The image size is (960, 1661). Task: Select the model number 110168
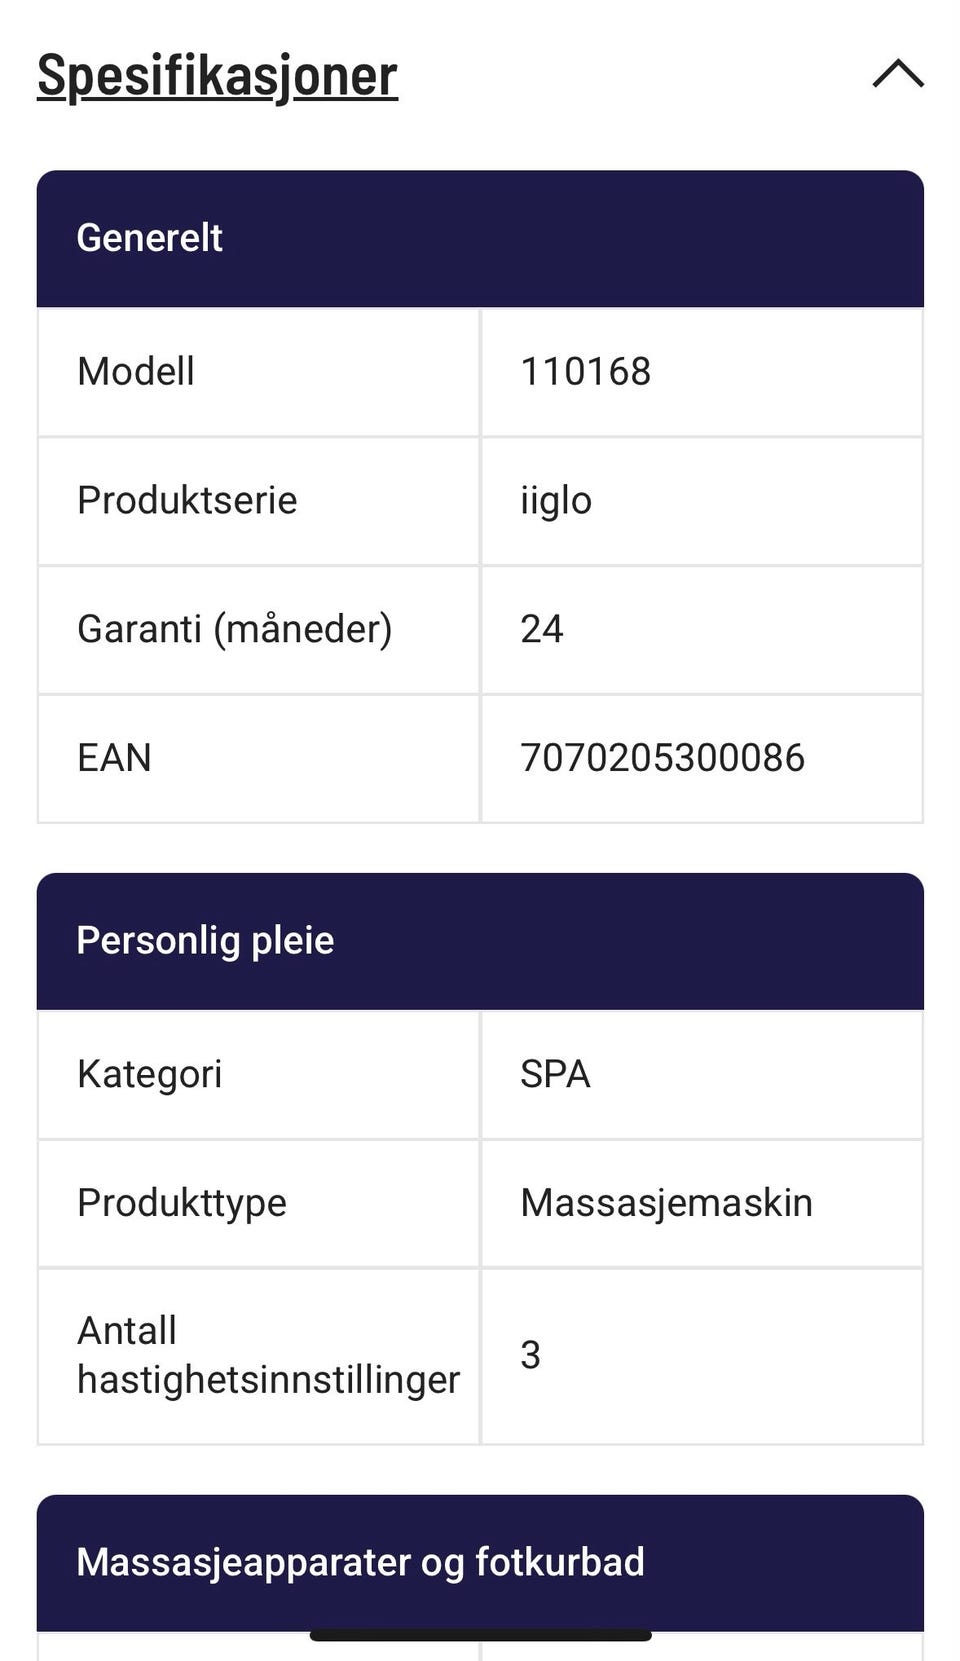pyautogui.click(x=585, y=372)
